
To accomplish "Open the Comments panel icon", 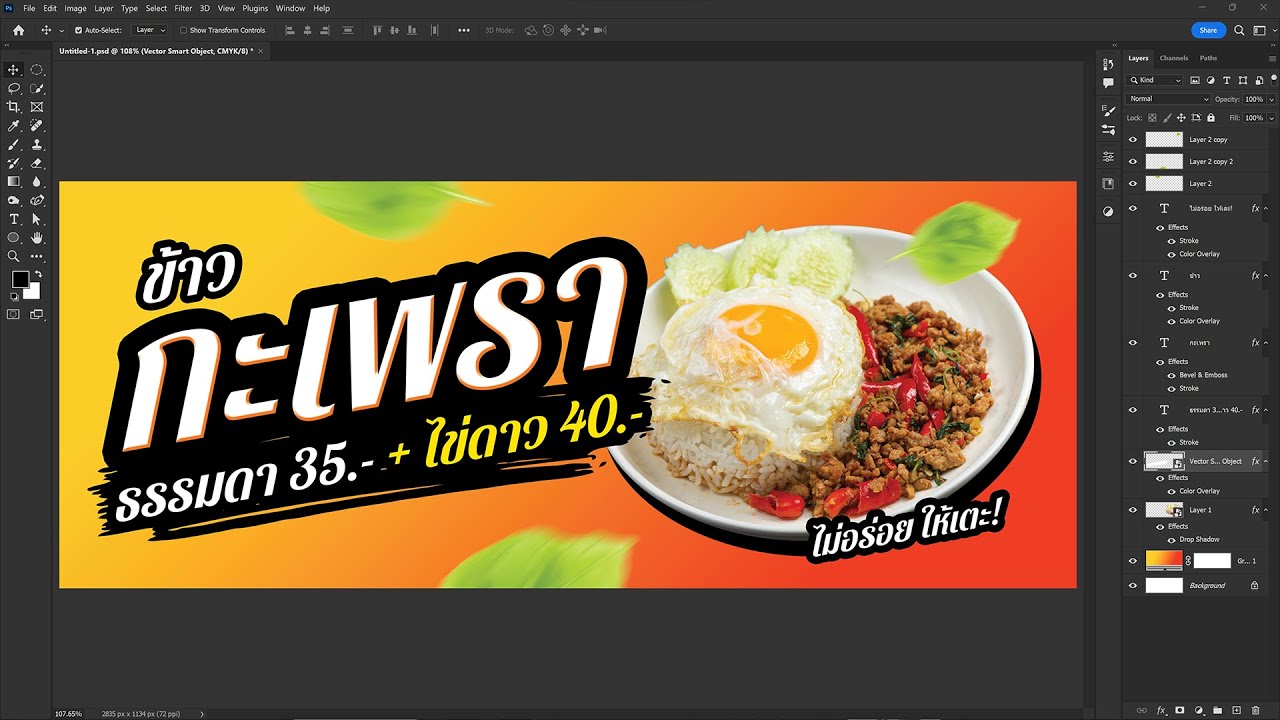I will click(1108, 83).
